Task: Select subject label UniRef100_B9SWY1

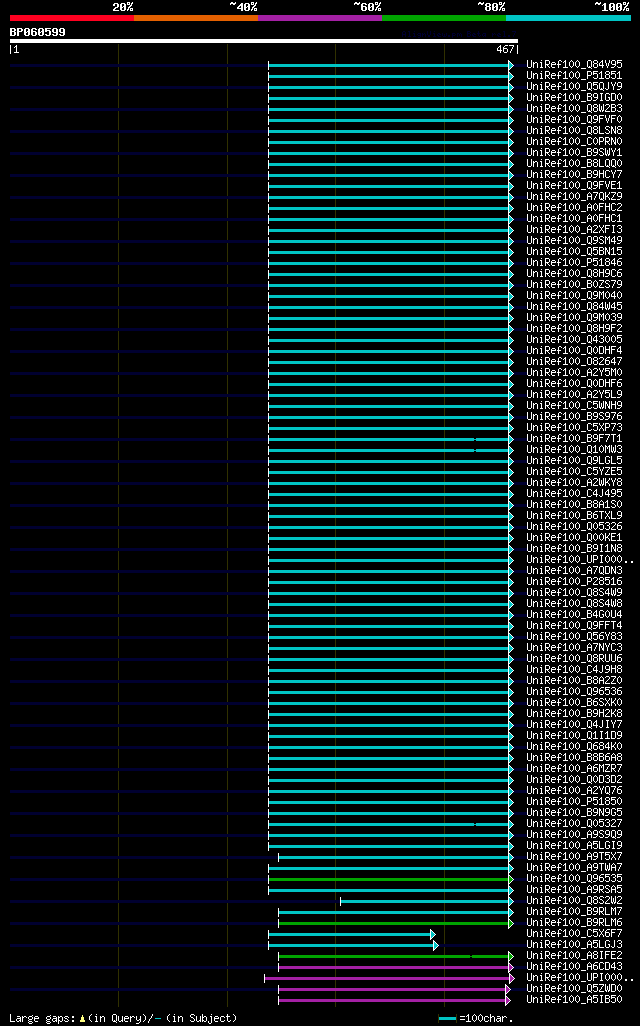Action: pyautogui.click(x=575, y=152)
